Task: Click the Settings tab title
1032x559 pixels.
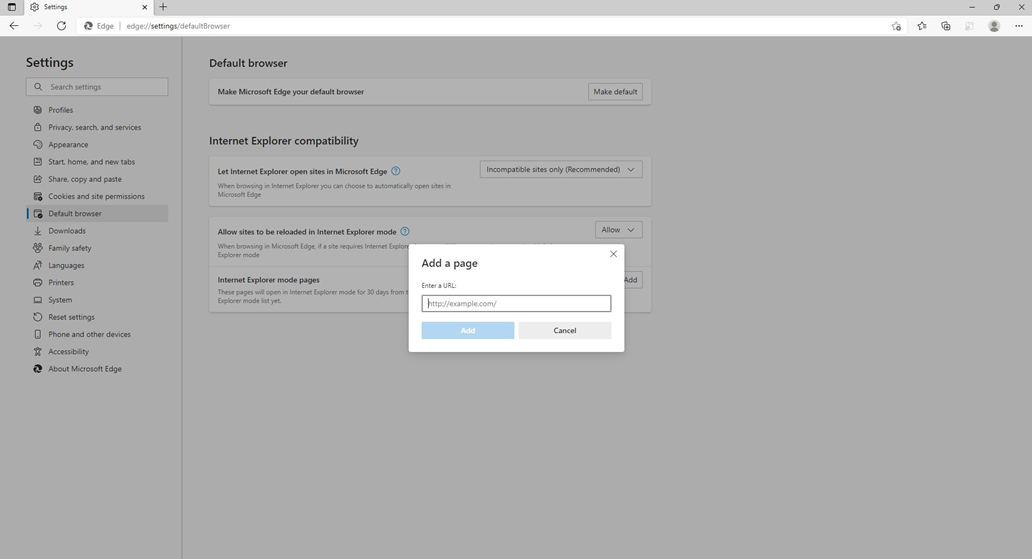Action: pos(55,7)
